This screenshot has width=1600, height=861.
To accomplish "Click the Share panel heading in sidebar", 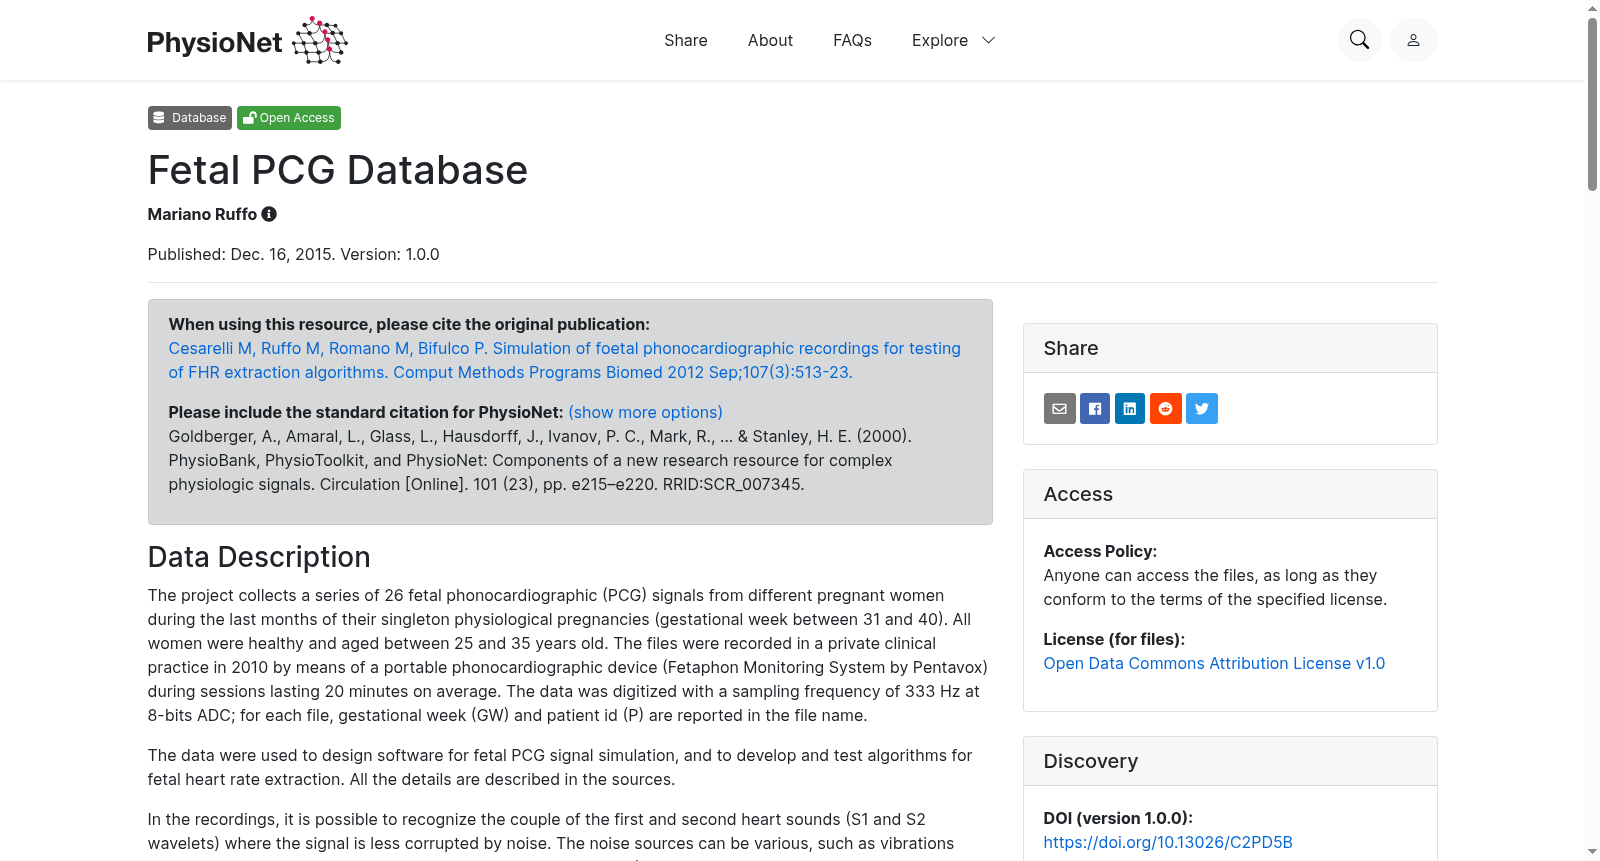I will pos(1071,348).
